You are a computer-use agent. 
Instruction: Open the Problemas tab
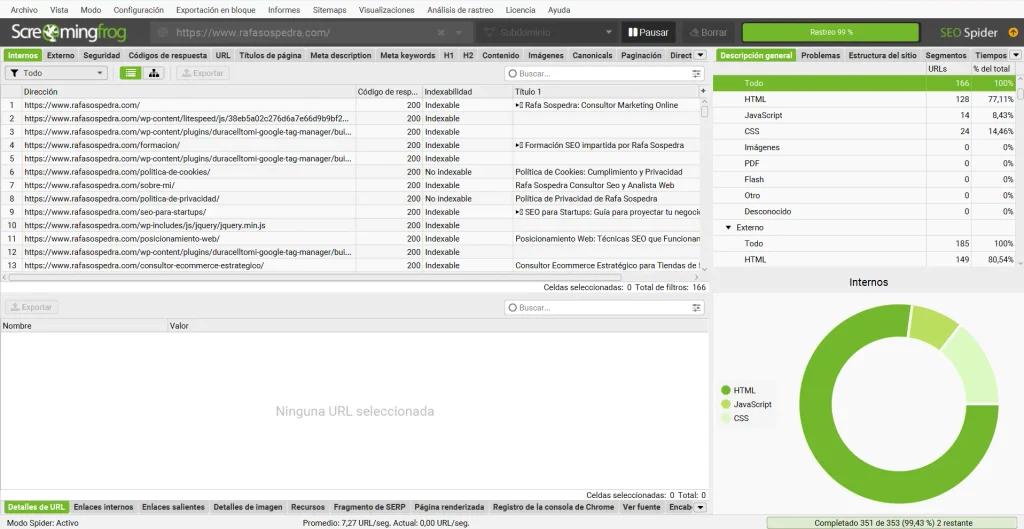(820, 56)
